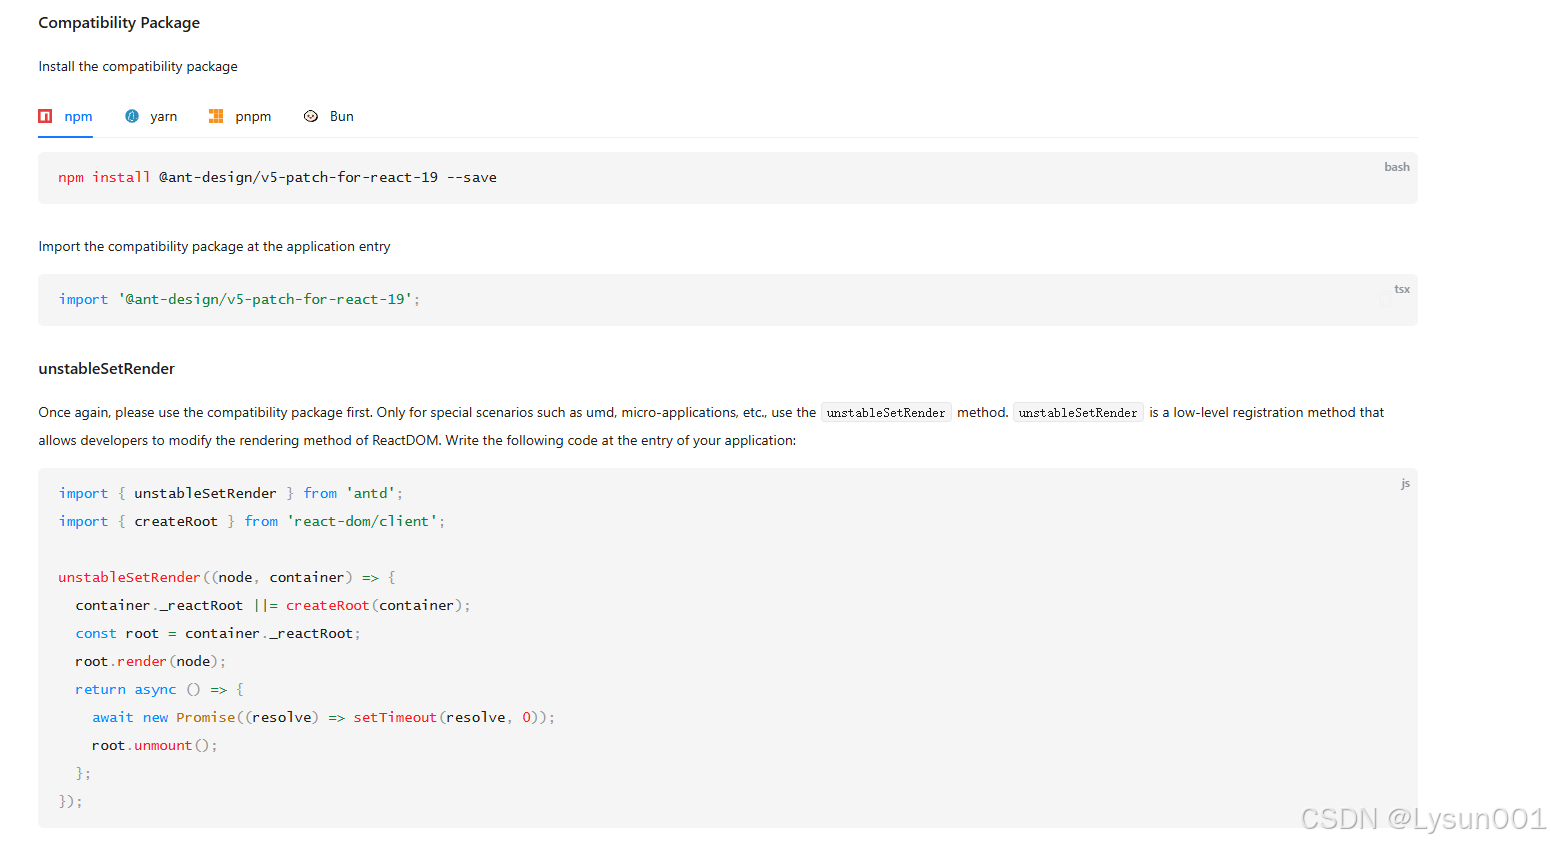The height and width of the screenshot is (846, 1551).
Task: Select the Bun tab
Action: (x=341, y=116)
